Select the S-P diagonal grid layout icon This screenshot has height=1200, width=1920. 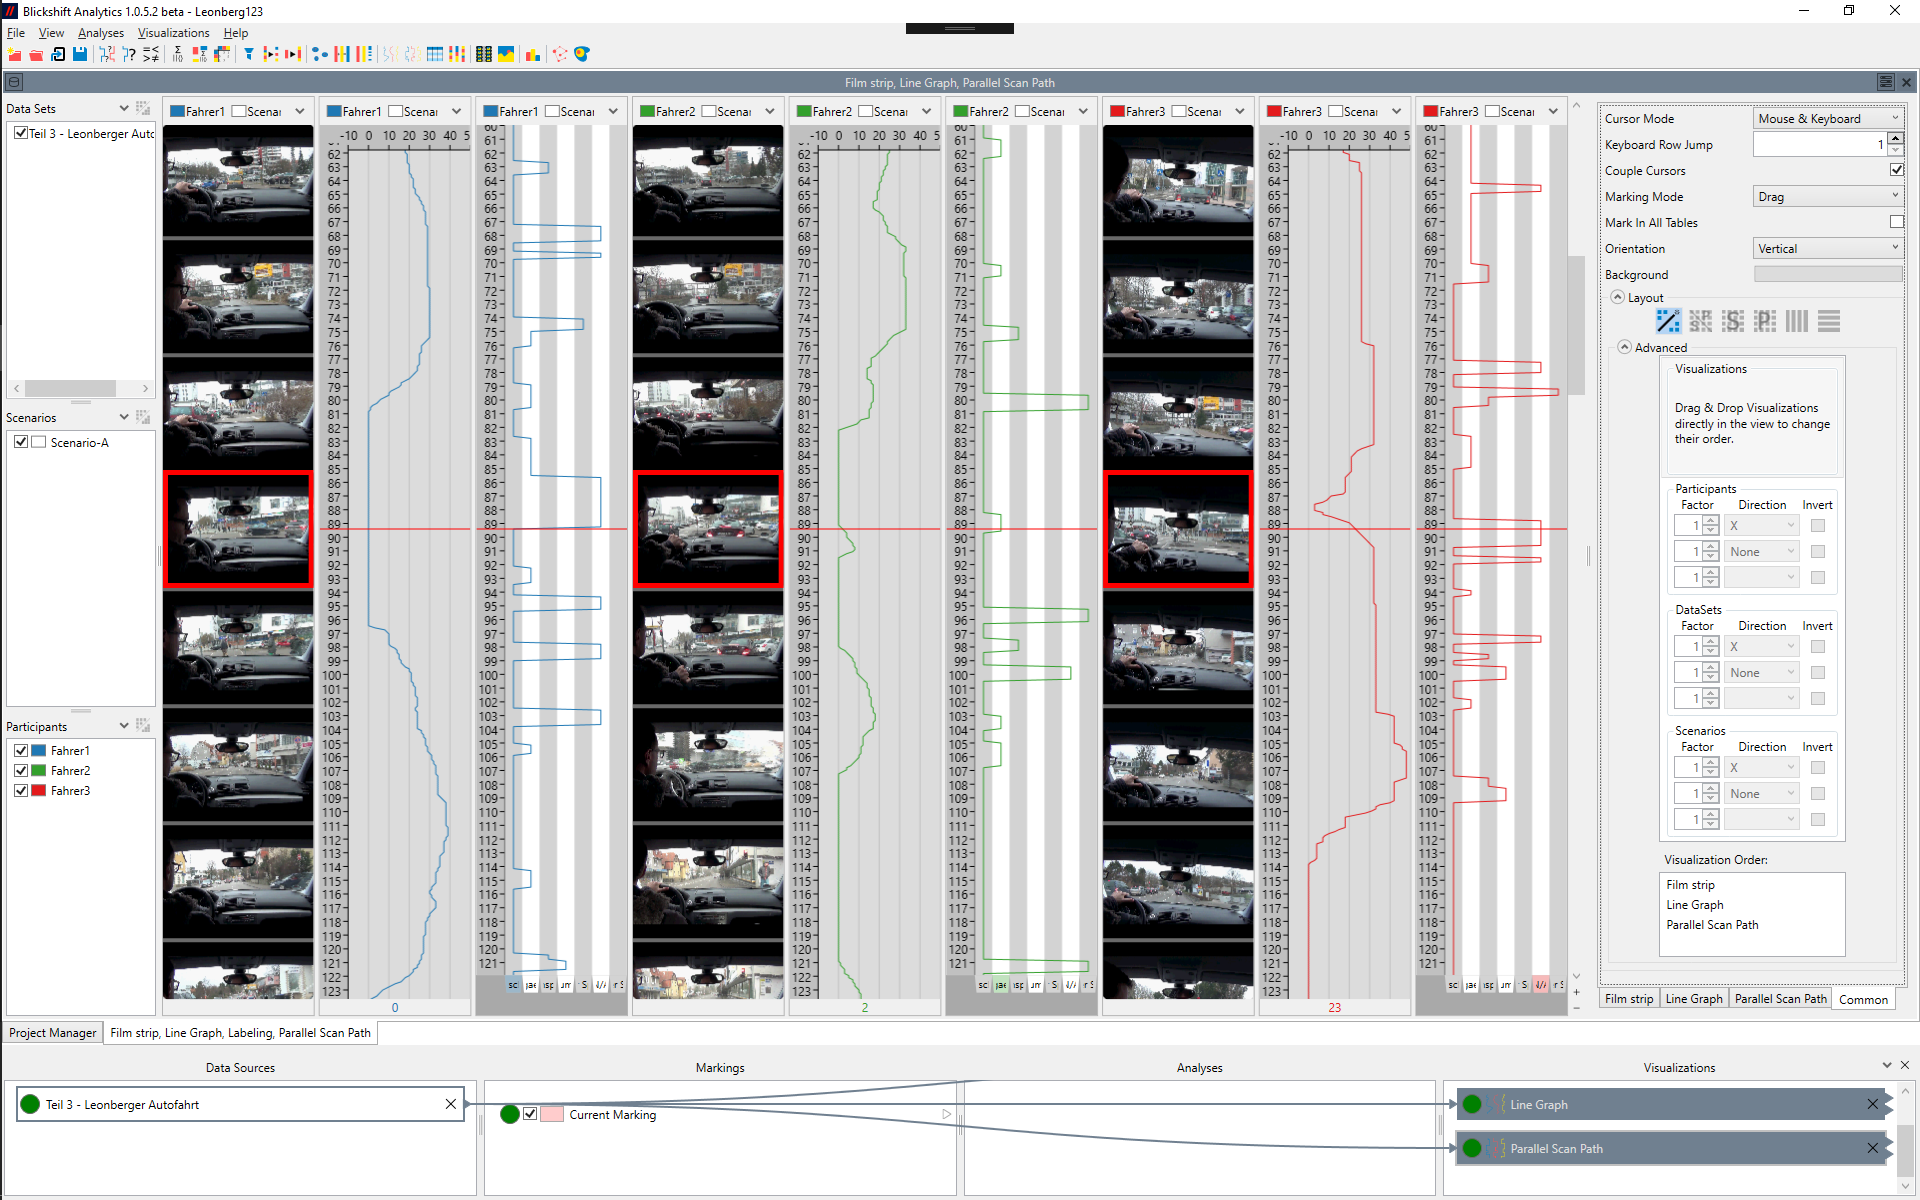1700,321
